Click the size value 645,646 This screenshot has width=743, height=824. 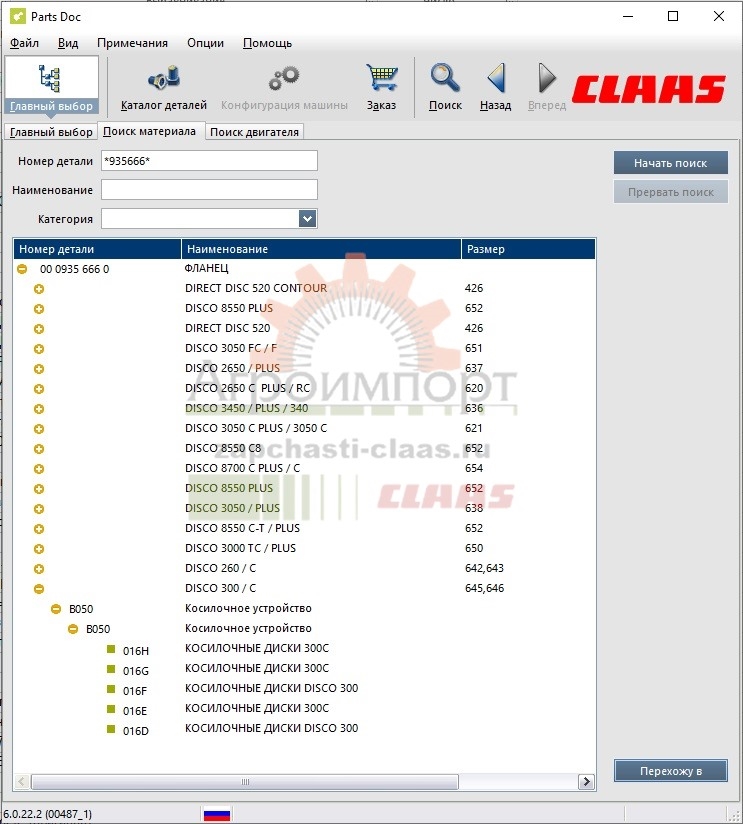coord(484,588)
